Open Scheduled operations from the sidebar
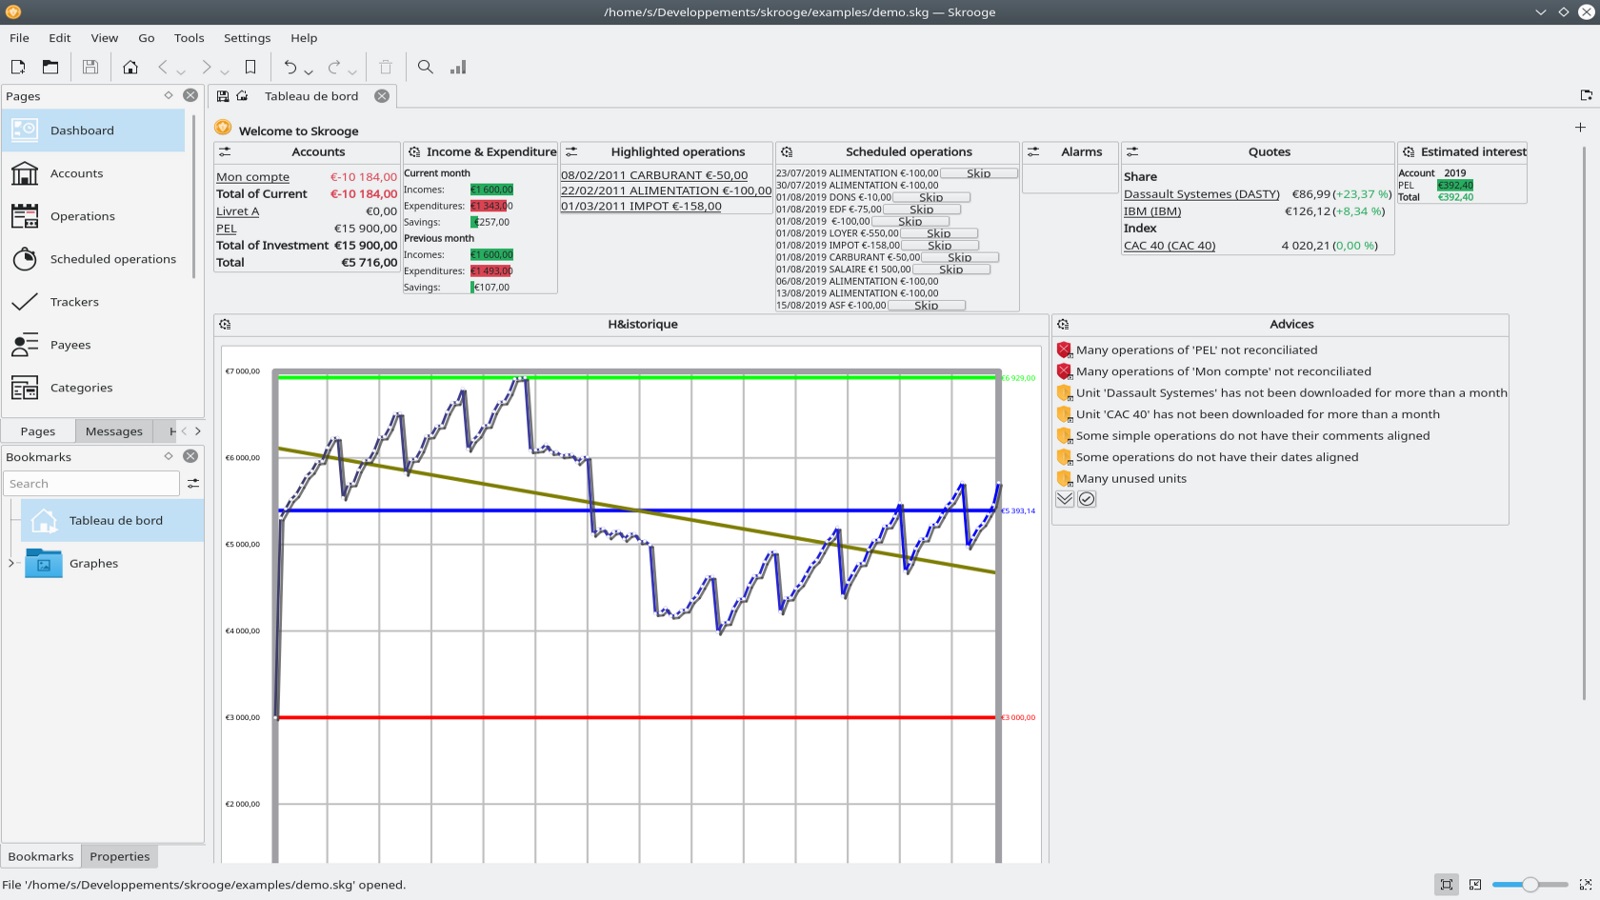Image resolution: width=1600 pixels, height=900 pixels. point(113,259)
